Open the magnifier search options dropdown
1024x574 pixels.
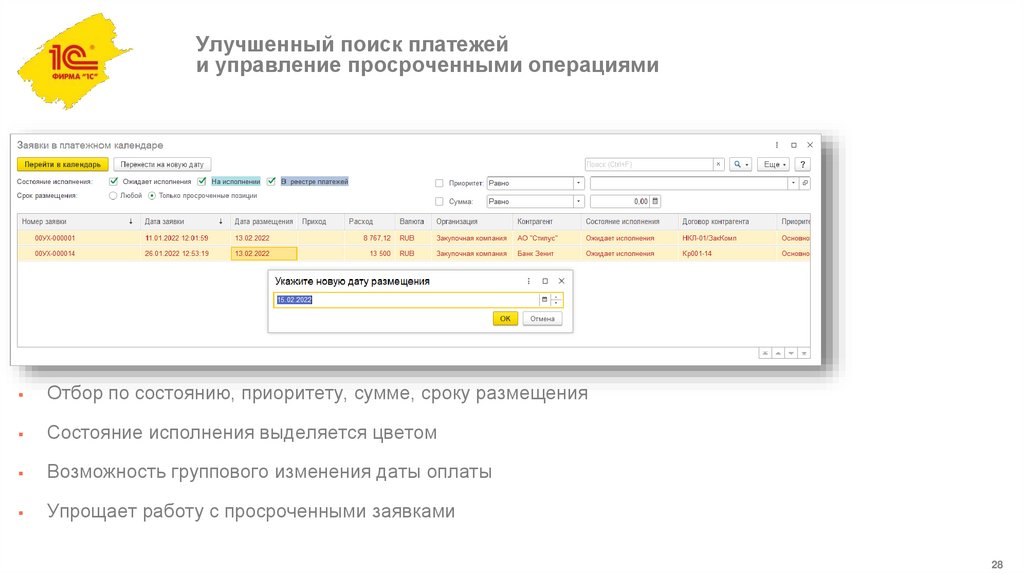pyautogui.click(x=741, y=165)
